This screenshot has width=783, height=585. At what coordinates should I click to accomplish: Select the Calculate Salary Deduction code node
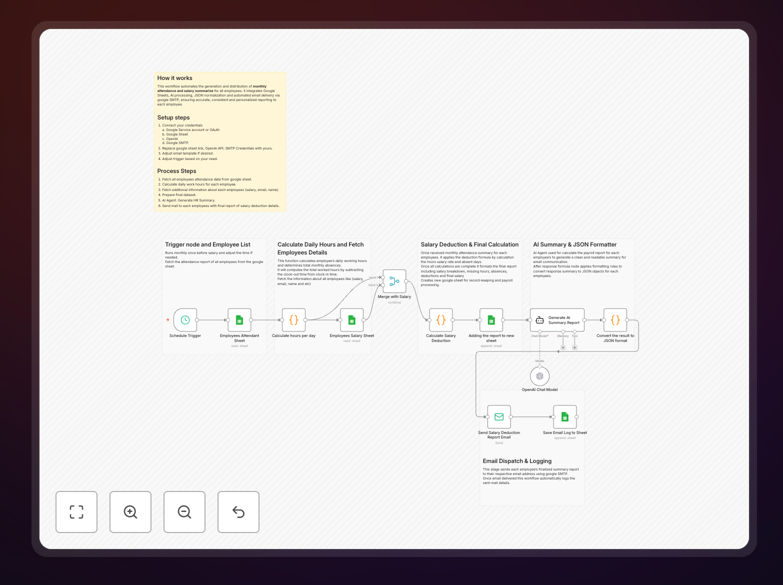click(441, 320)
